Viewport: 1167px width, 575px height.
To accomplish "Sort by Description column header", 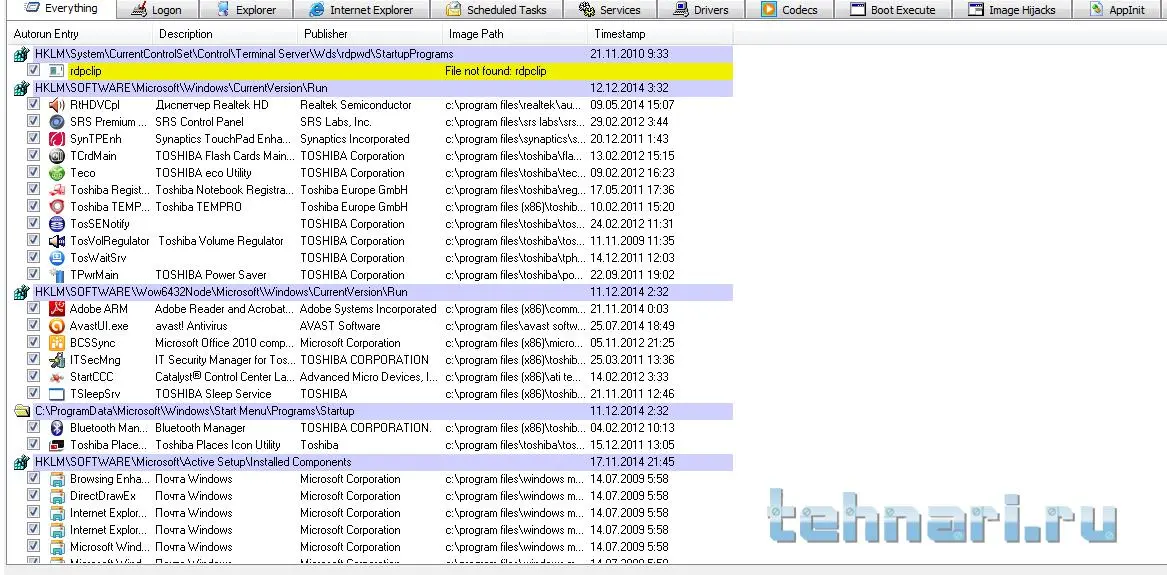I will pyautogui.click(x=225, y=34).
